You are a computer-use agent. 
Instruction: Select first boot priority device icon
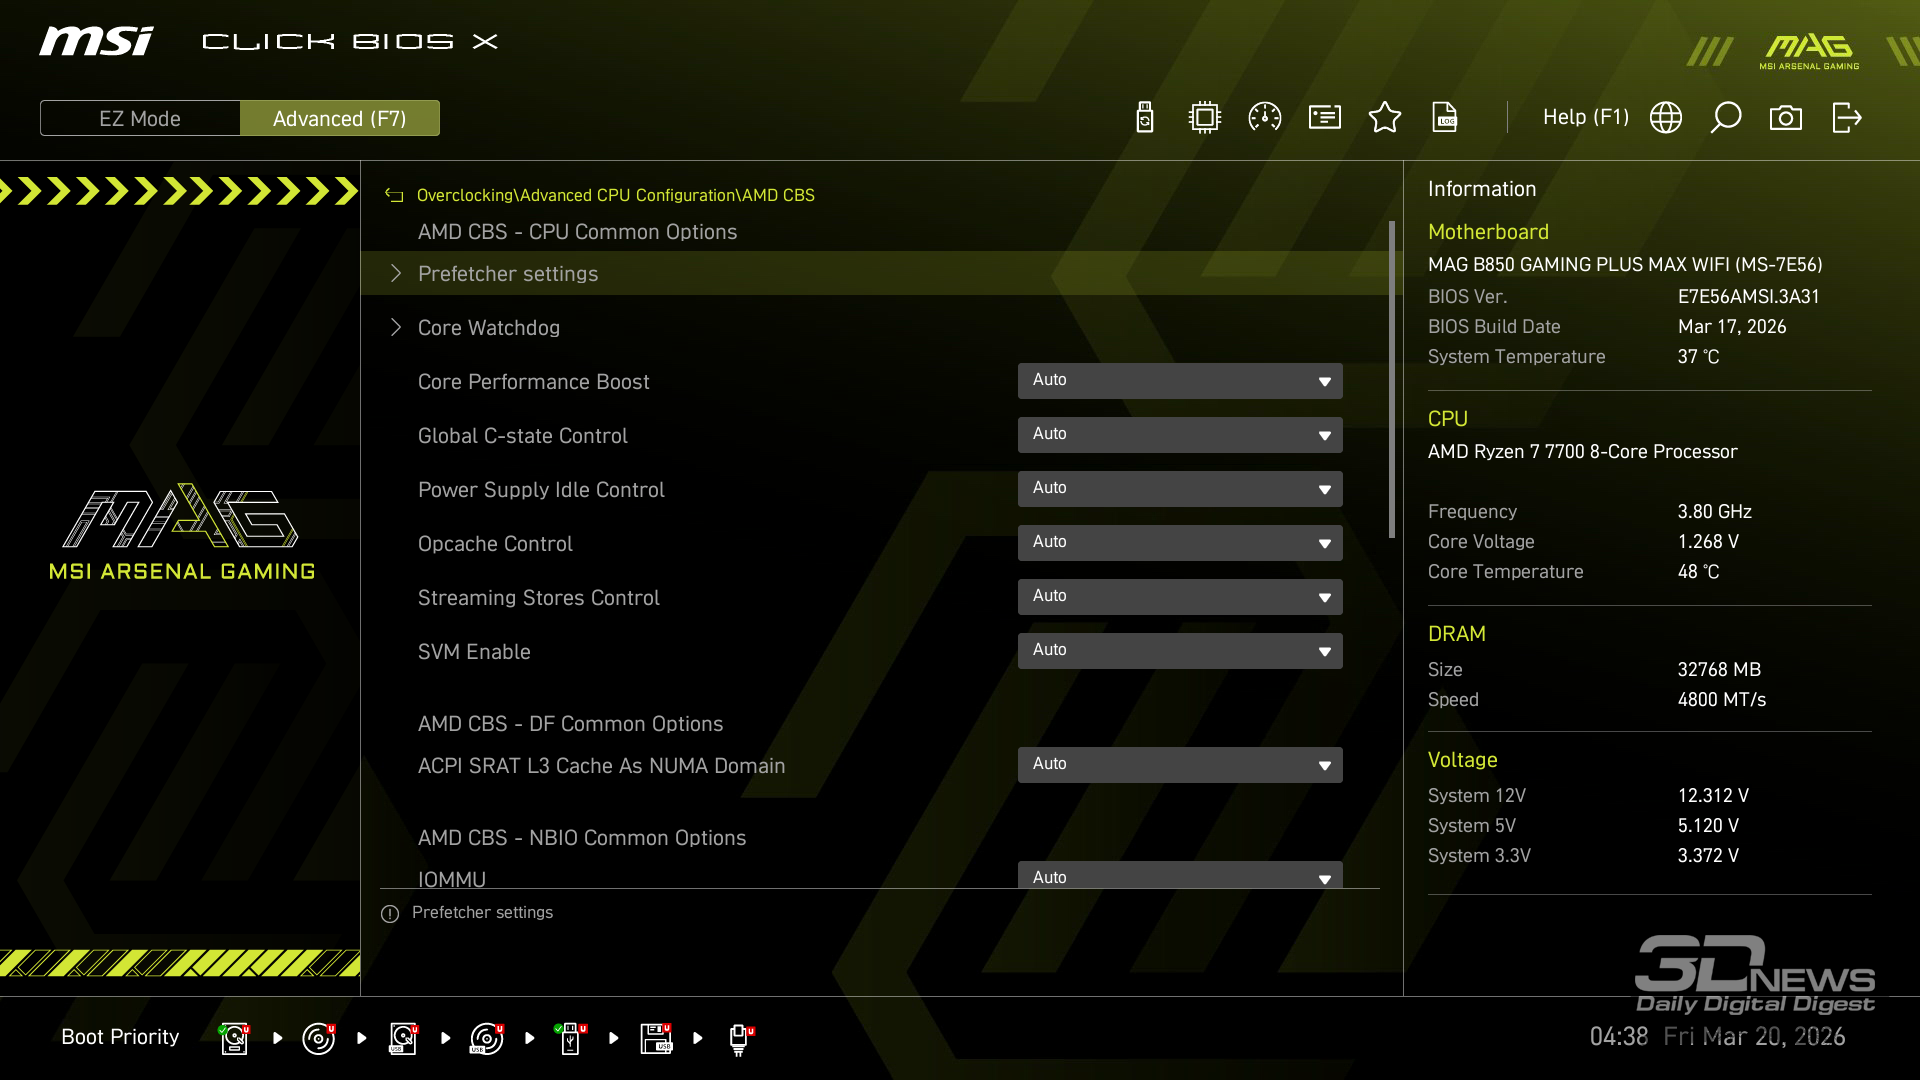pyautogui.click(x=234, y=1038)
